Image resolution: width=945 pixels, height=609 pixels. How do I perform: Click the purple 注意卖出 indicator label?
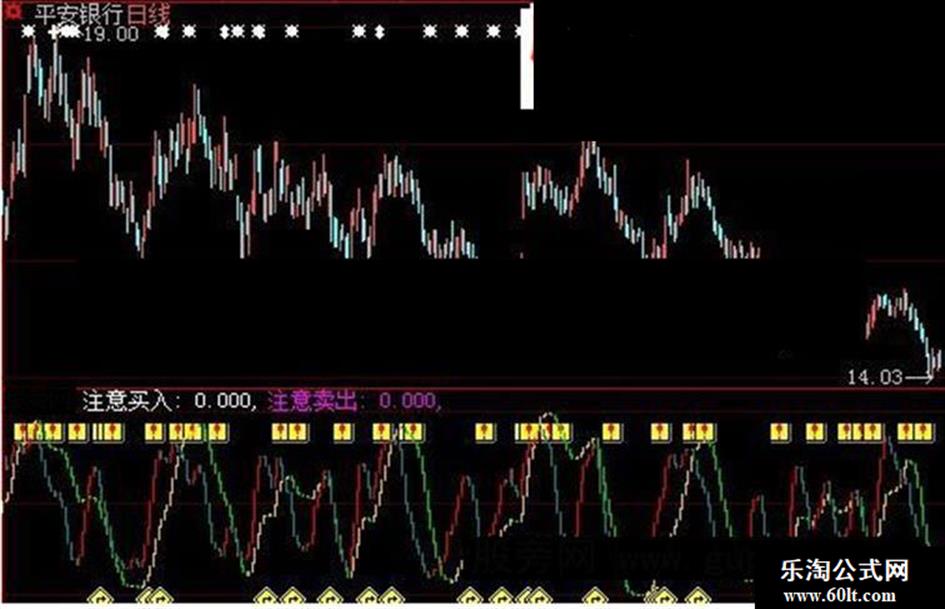click(x=313, y=401)
